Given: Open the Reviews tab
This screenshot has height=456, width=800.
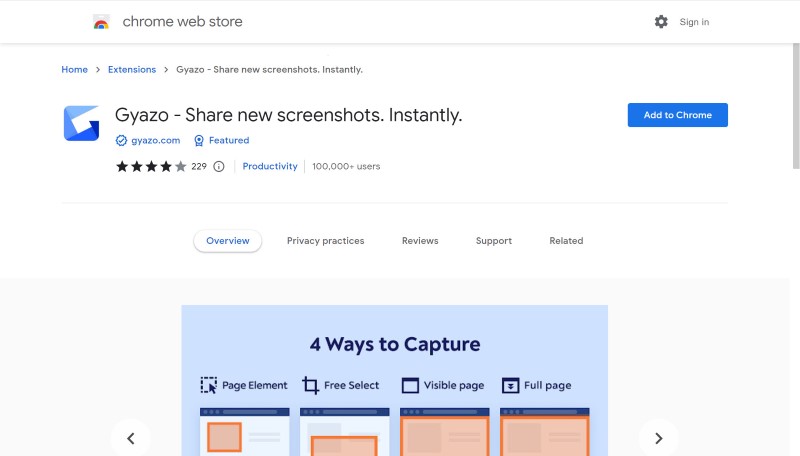Looking at the screenshot, I should click(420, 241).
